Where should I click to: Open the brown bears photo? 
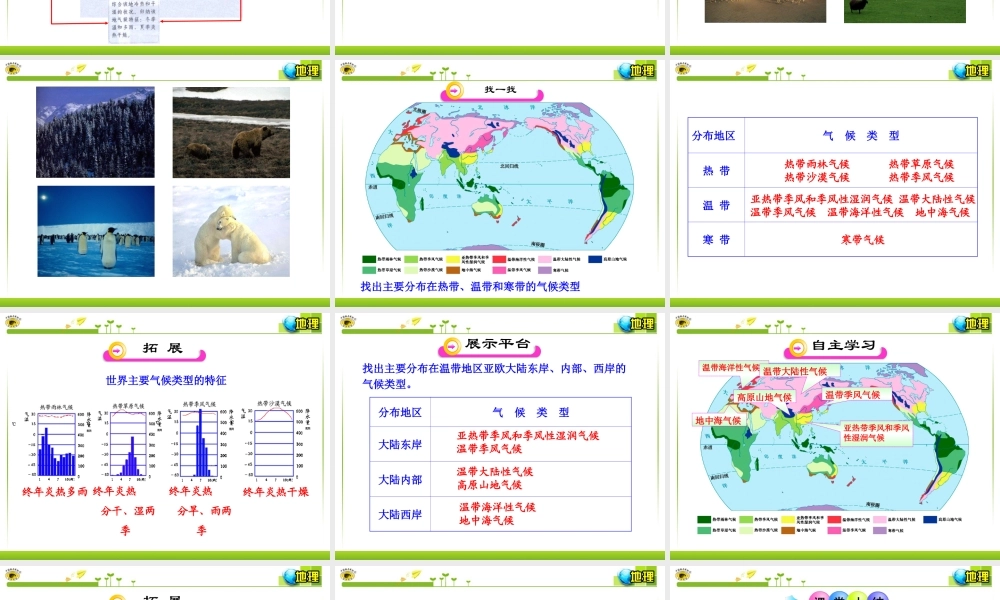[x=231, y=132]
